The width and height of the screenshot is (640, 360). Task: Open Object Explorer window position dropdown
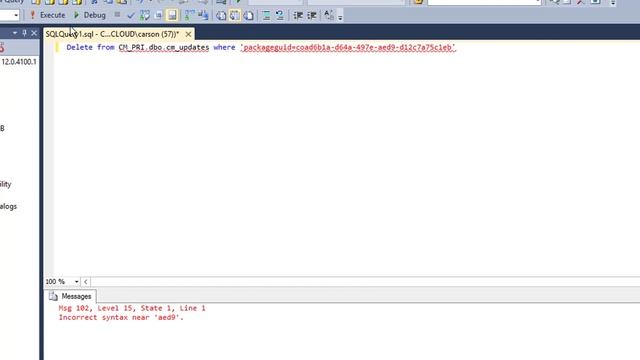click(15, 33)
